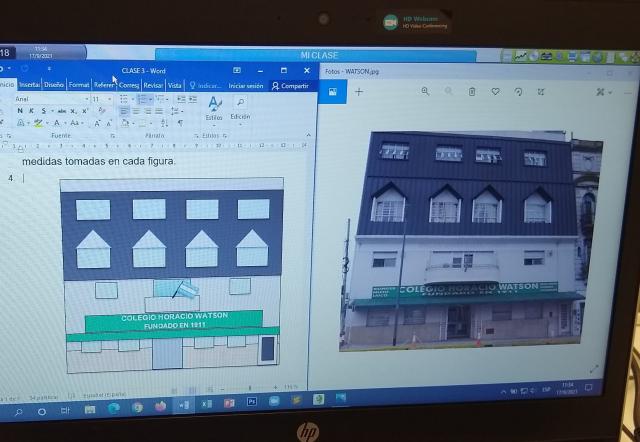Toggle bold (N) formatting in Word
Image resolution: width=640 pixels, height=442 pixels.
pos(20,111)
